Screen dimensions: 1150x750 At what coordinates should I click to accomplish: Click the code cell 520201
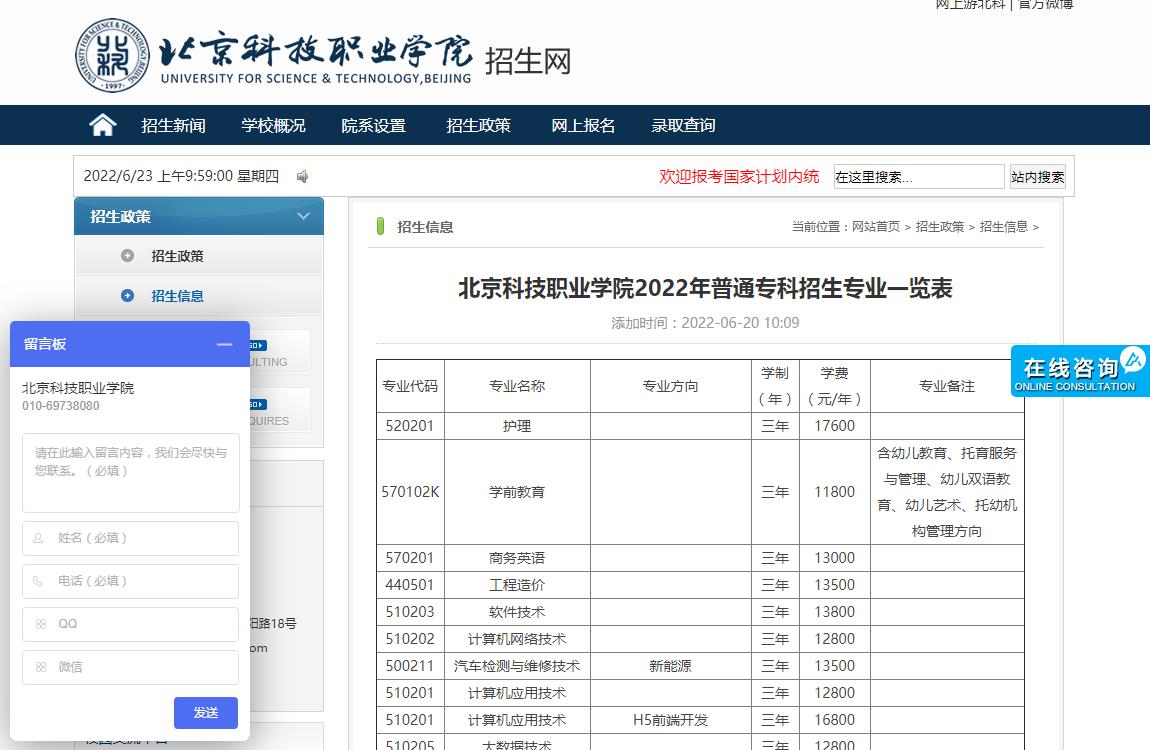pos(410,426)
